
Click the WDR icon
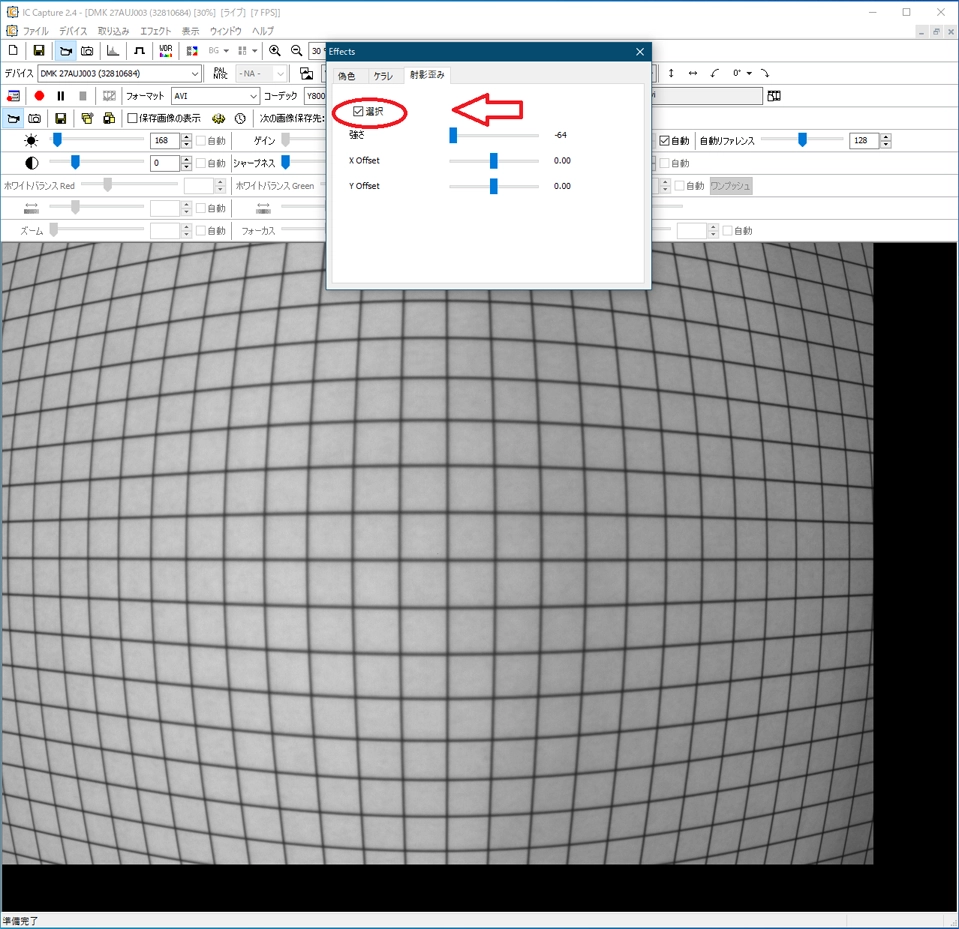(166, 51)
